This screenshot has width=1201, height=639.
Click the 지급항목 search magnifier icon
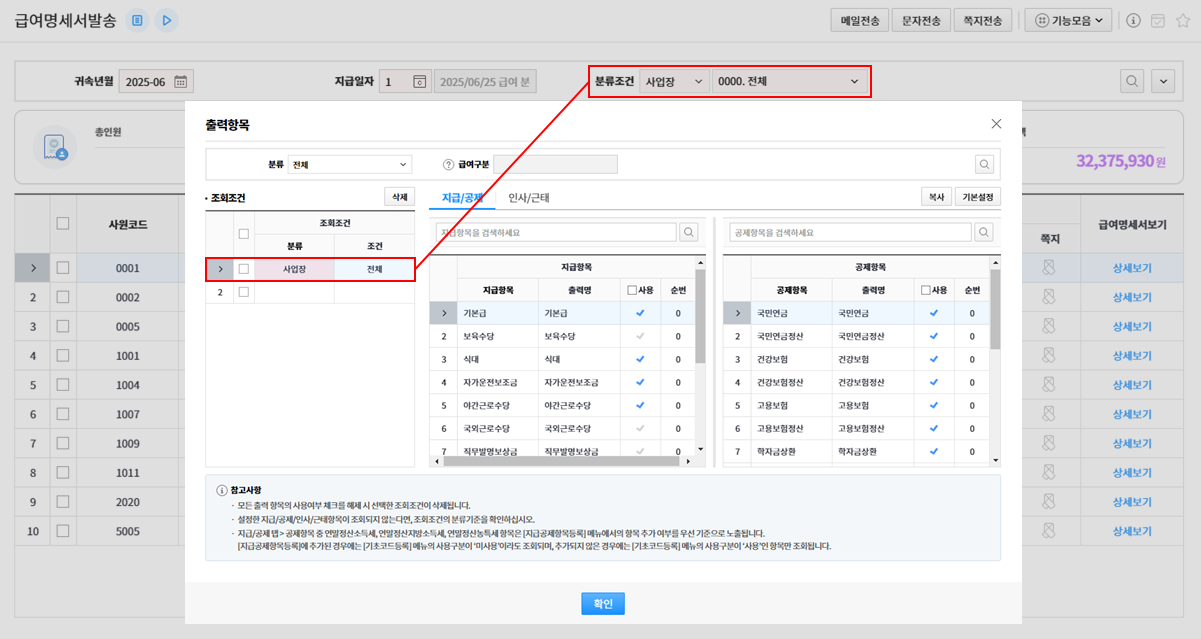click(689, 232)
